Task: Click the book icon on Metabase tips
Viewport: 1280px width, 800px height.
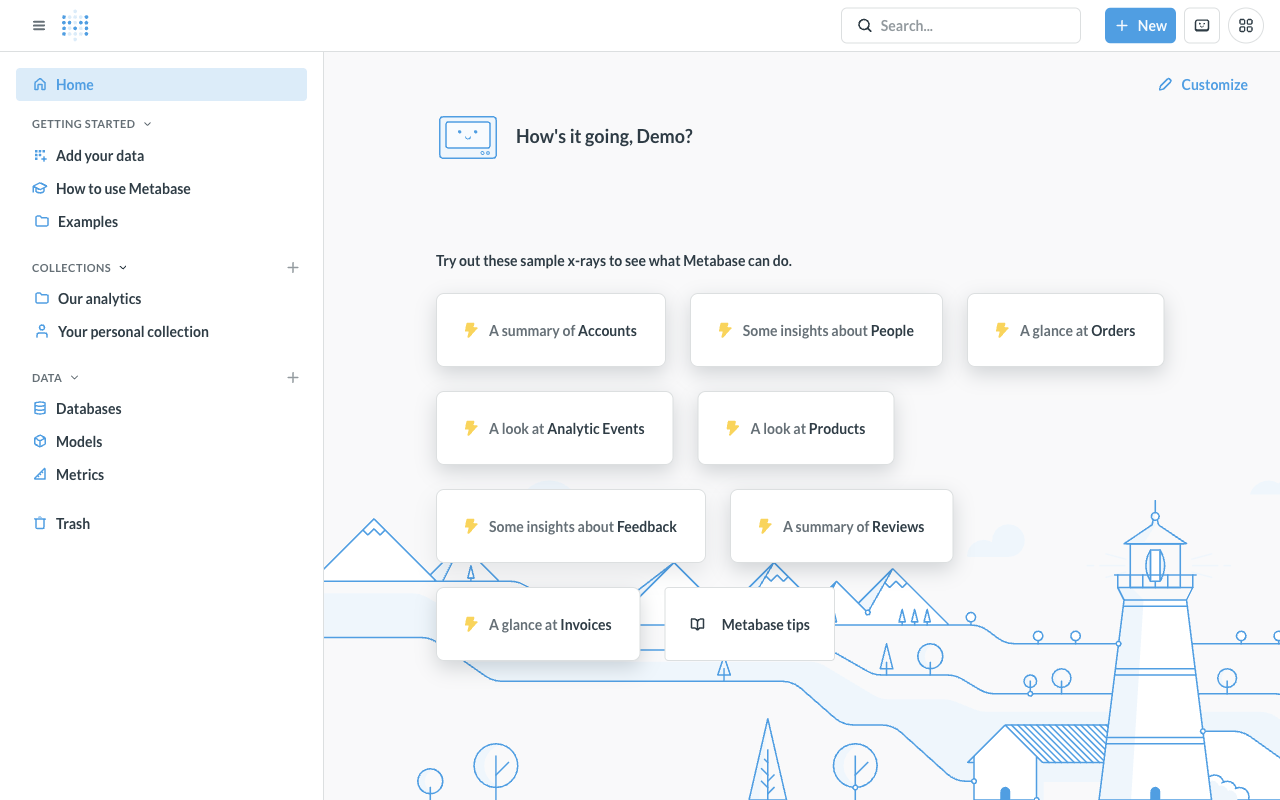Action: [698, 625]
